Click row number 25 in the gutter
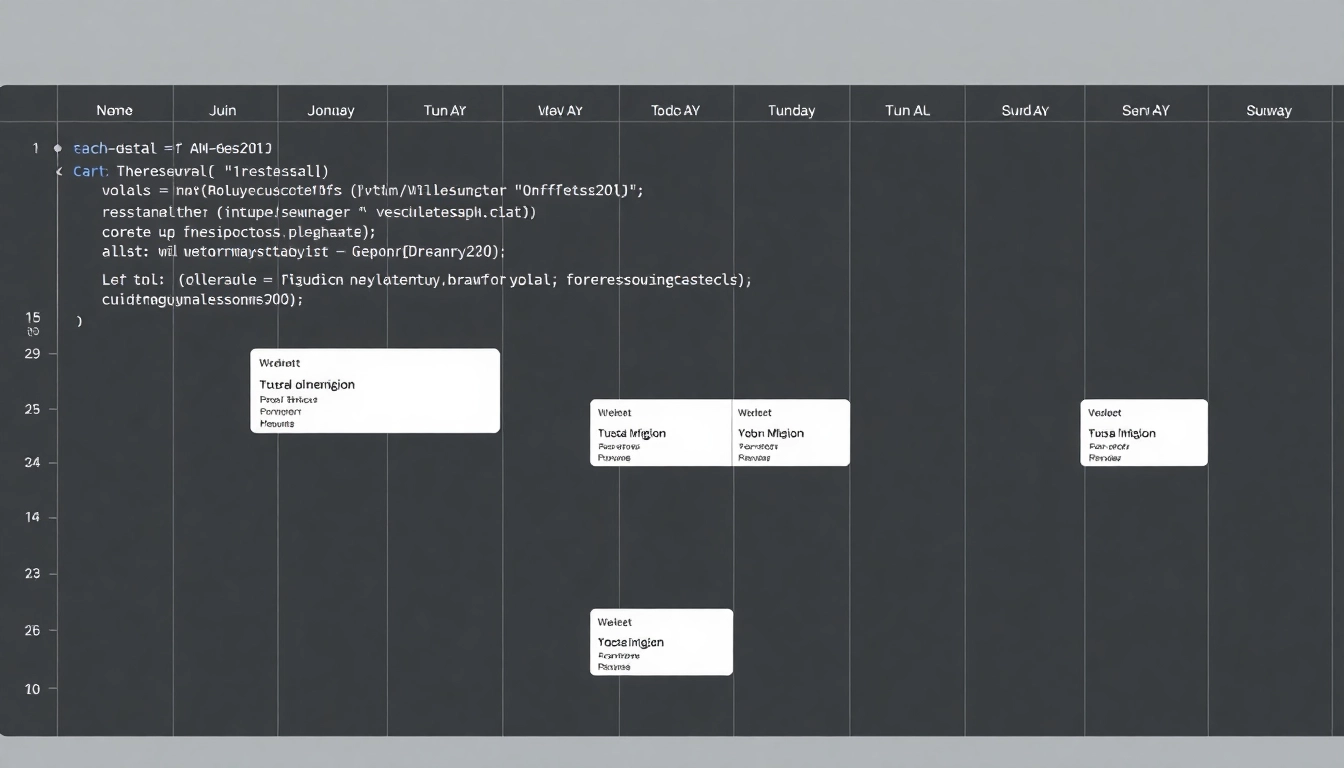This screenshot has height=768, width=1344. 33,409
